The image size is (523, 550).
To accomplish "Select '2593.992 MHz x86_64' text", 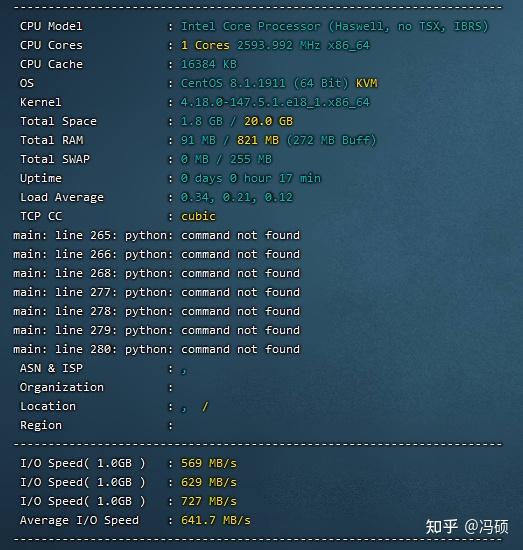I will 303,45.
